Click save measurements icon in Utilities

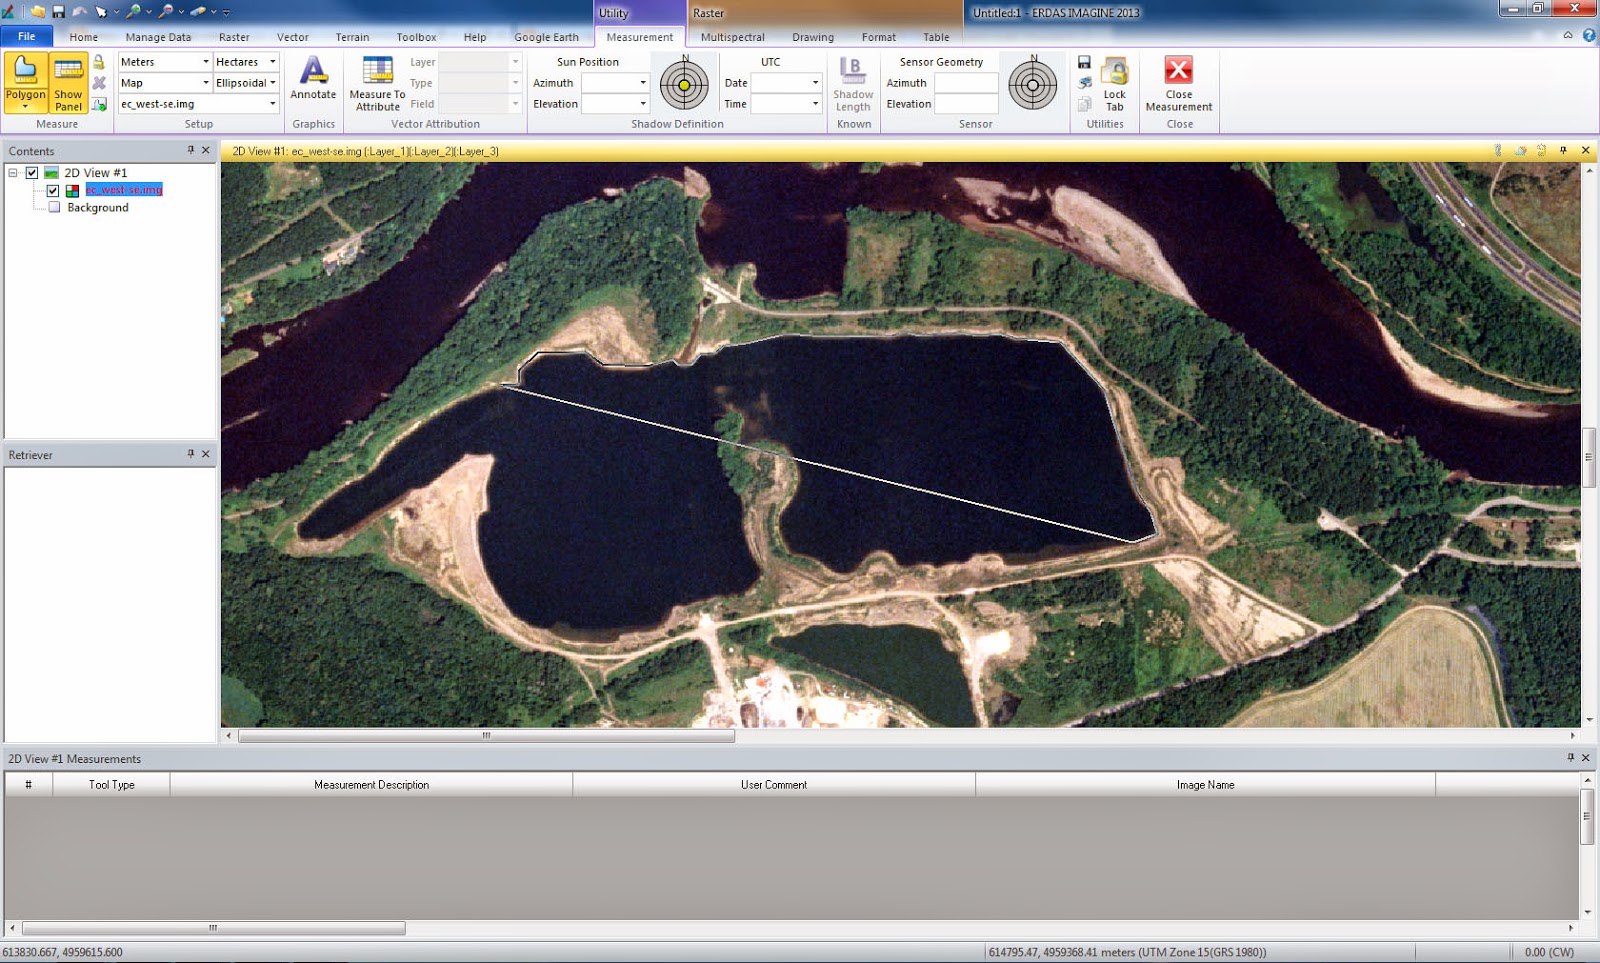1084,62
